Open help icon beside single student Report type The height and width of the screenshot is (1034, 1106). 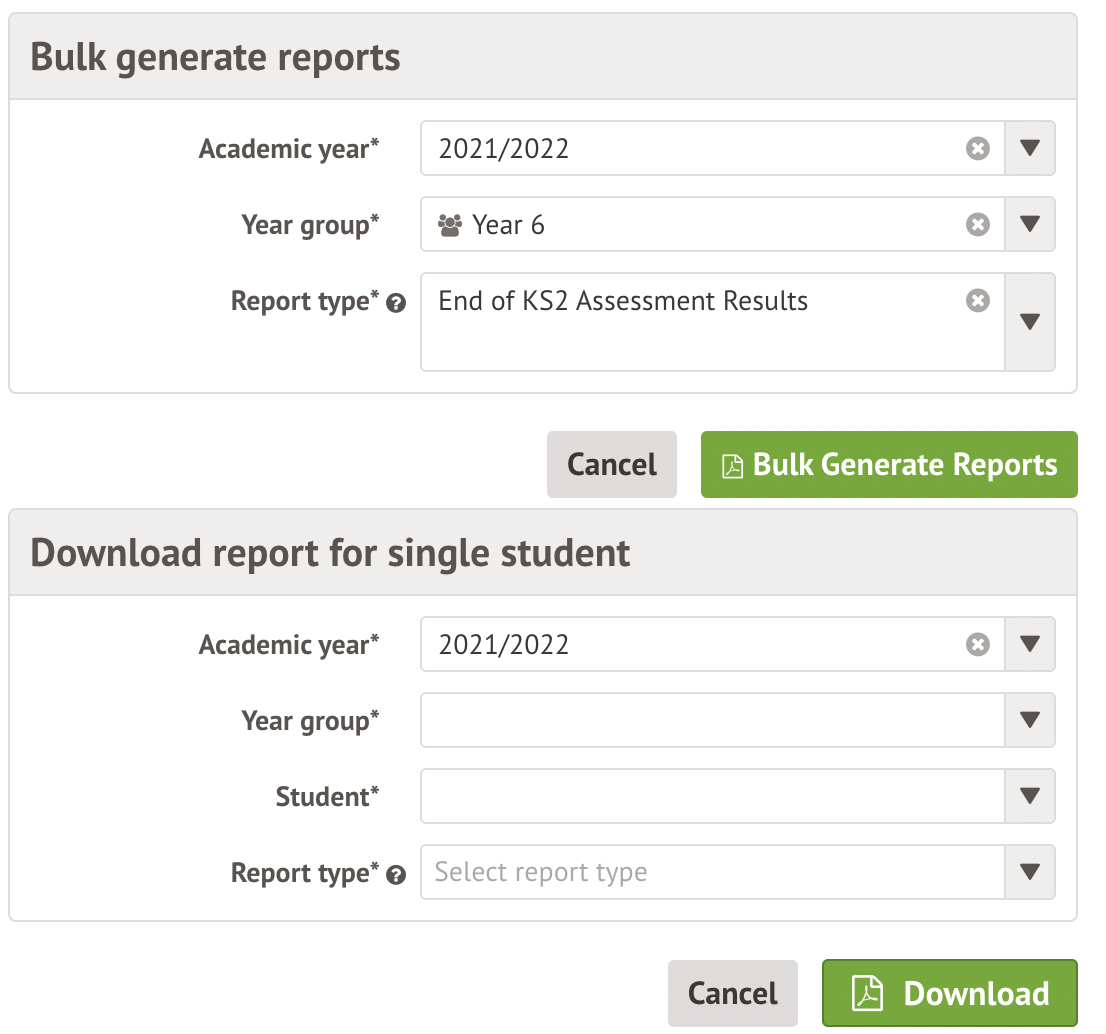pyautogui.click(x=396, y=875)
